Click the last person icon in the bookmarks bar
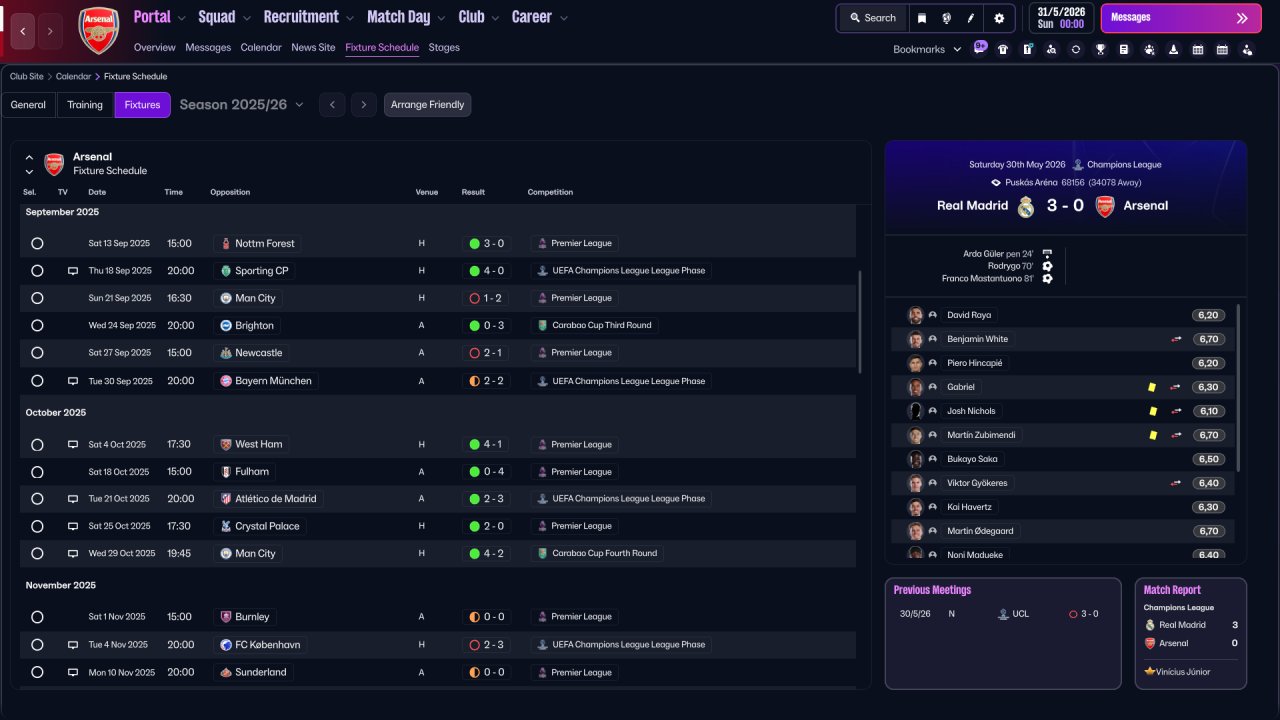The image size is (1280, 720). (x=1246, y=49)
